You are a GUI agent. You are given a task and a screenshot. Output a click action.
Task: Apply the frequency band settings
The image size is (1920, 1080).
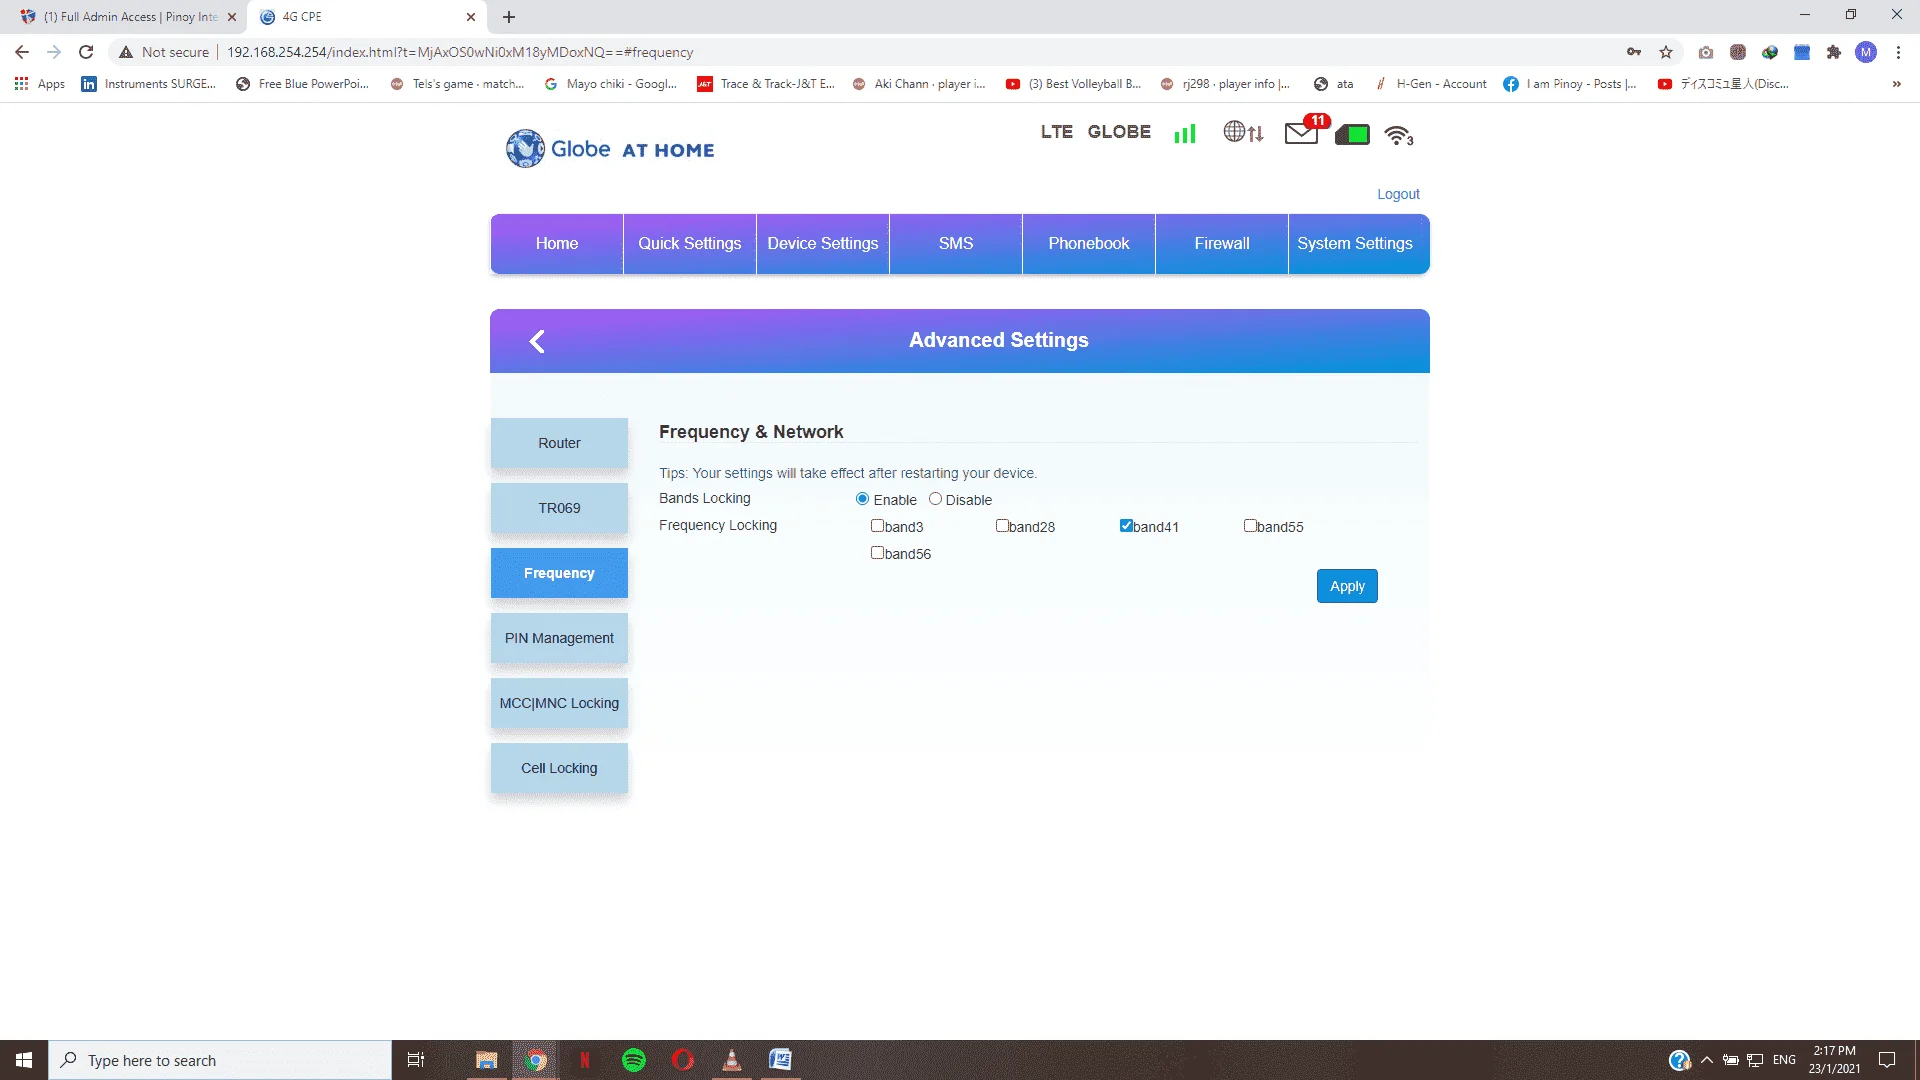click(x=1347, y=586)
